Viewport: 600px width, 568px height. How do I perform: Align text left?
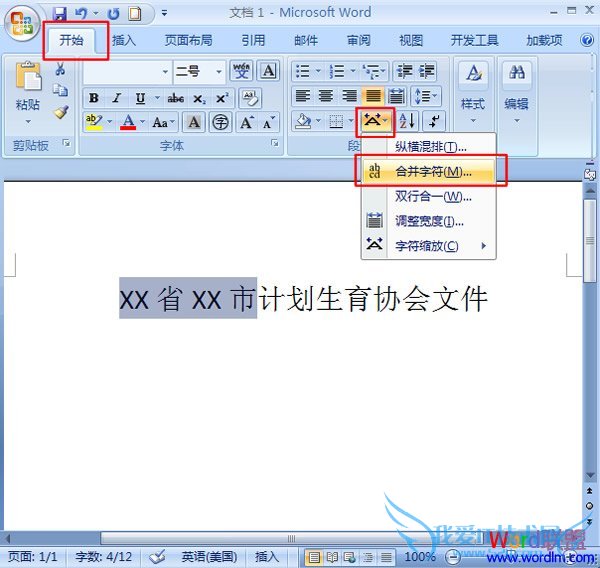point(303,96)
